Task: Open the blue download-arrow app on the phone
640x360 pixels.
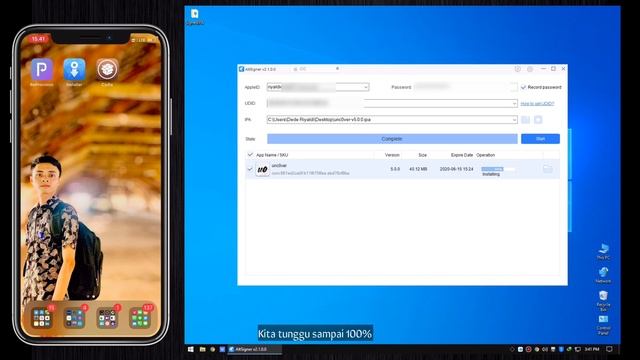Action: (74, 69)
